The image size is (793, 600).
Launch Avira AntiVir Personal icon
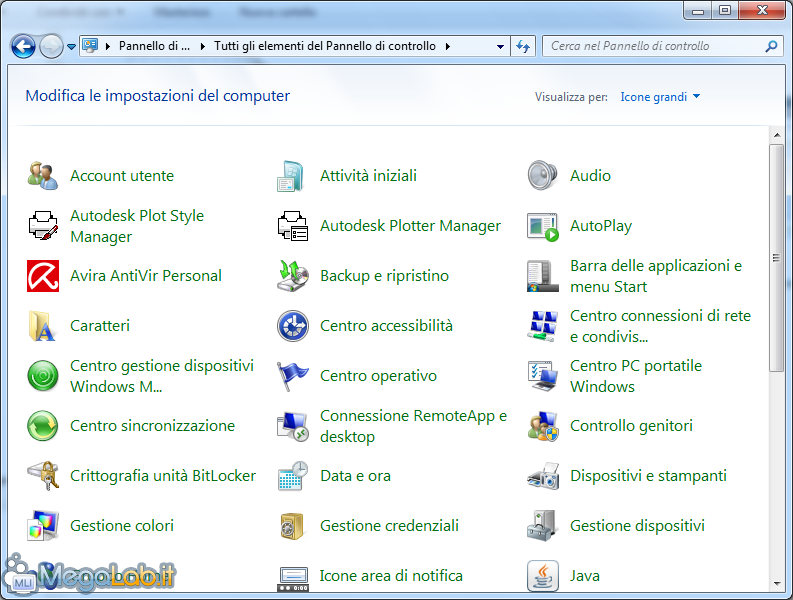[42, 276]
